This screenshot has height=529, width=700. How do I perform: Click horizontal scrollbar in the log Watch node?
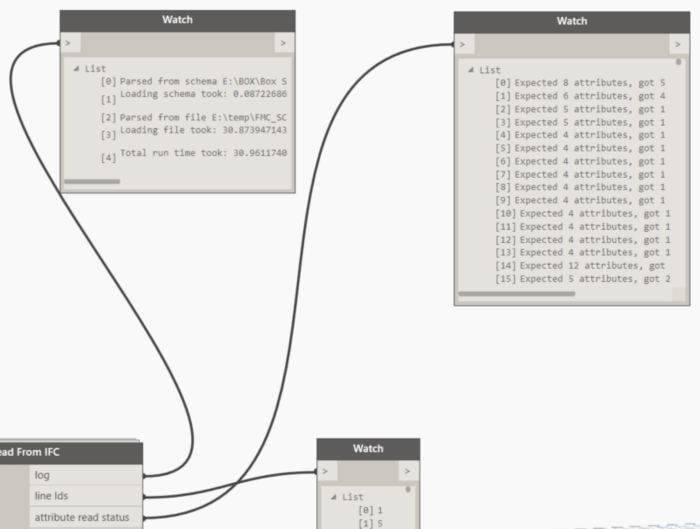[92, 182]
